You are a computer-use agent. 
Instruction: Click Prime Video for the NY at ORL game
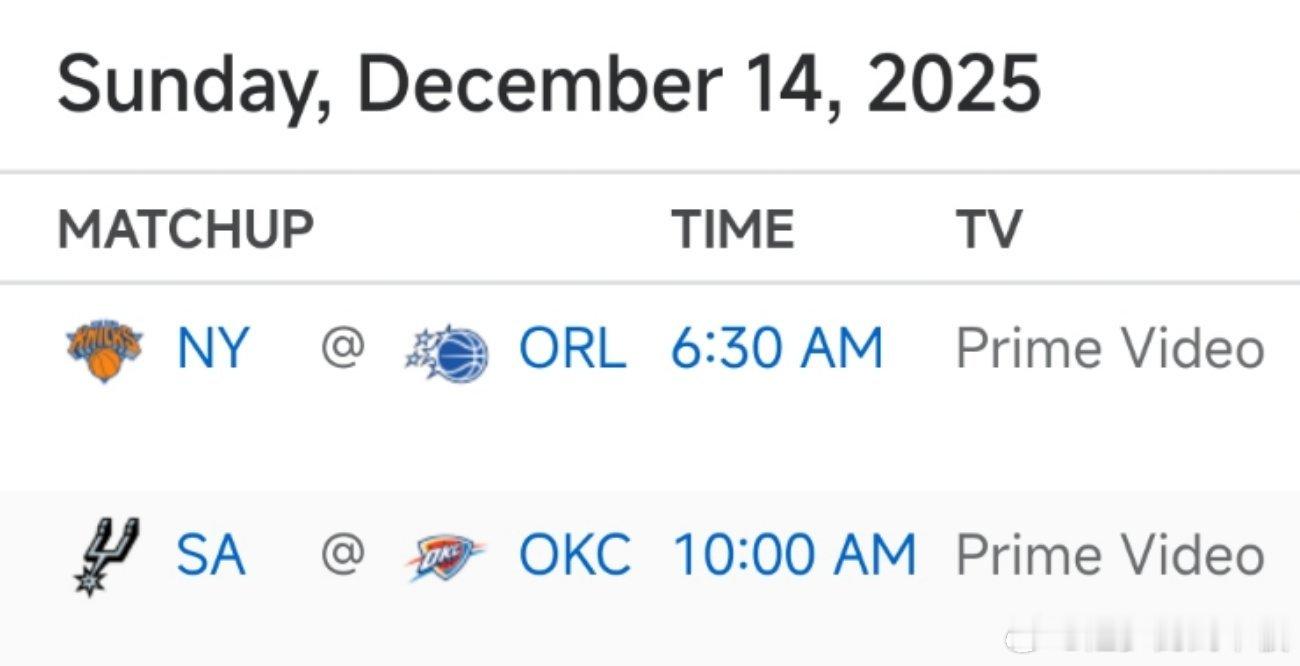coord(1110,349)
